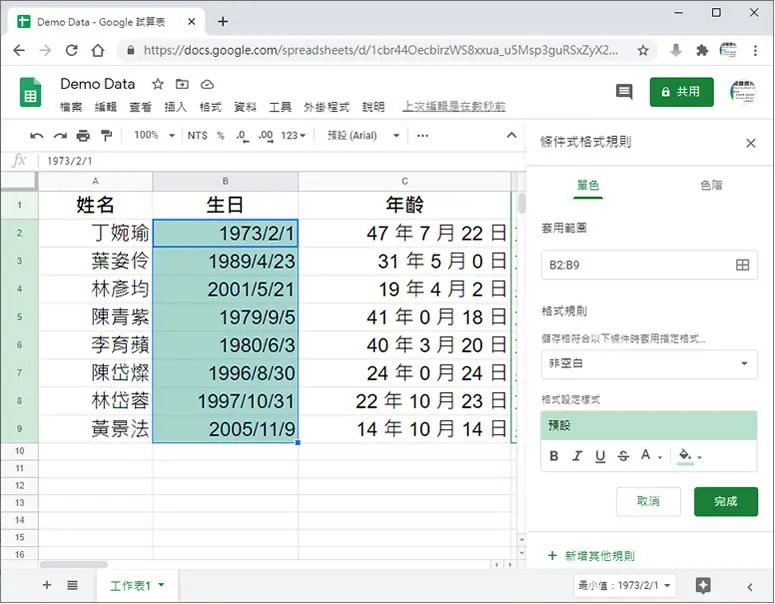Screen dimensions: 775x604
Task: Toggle bold in format style
Action: [554, 456]
